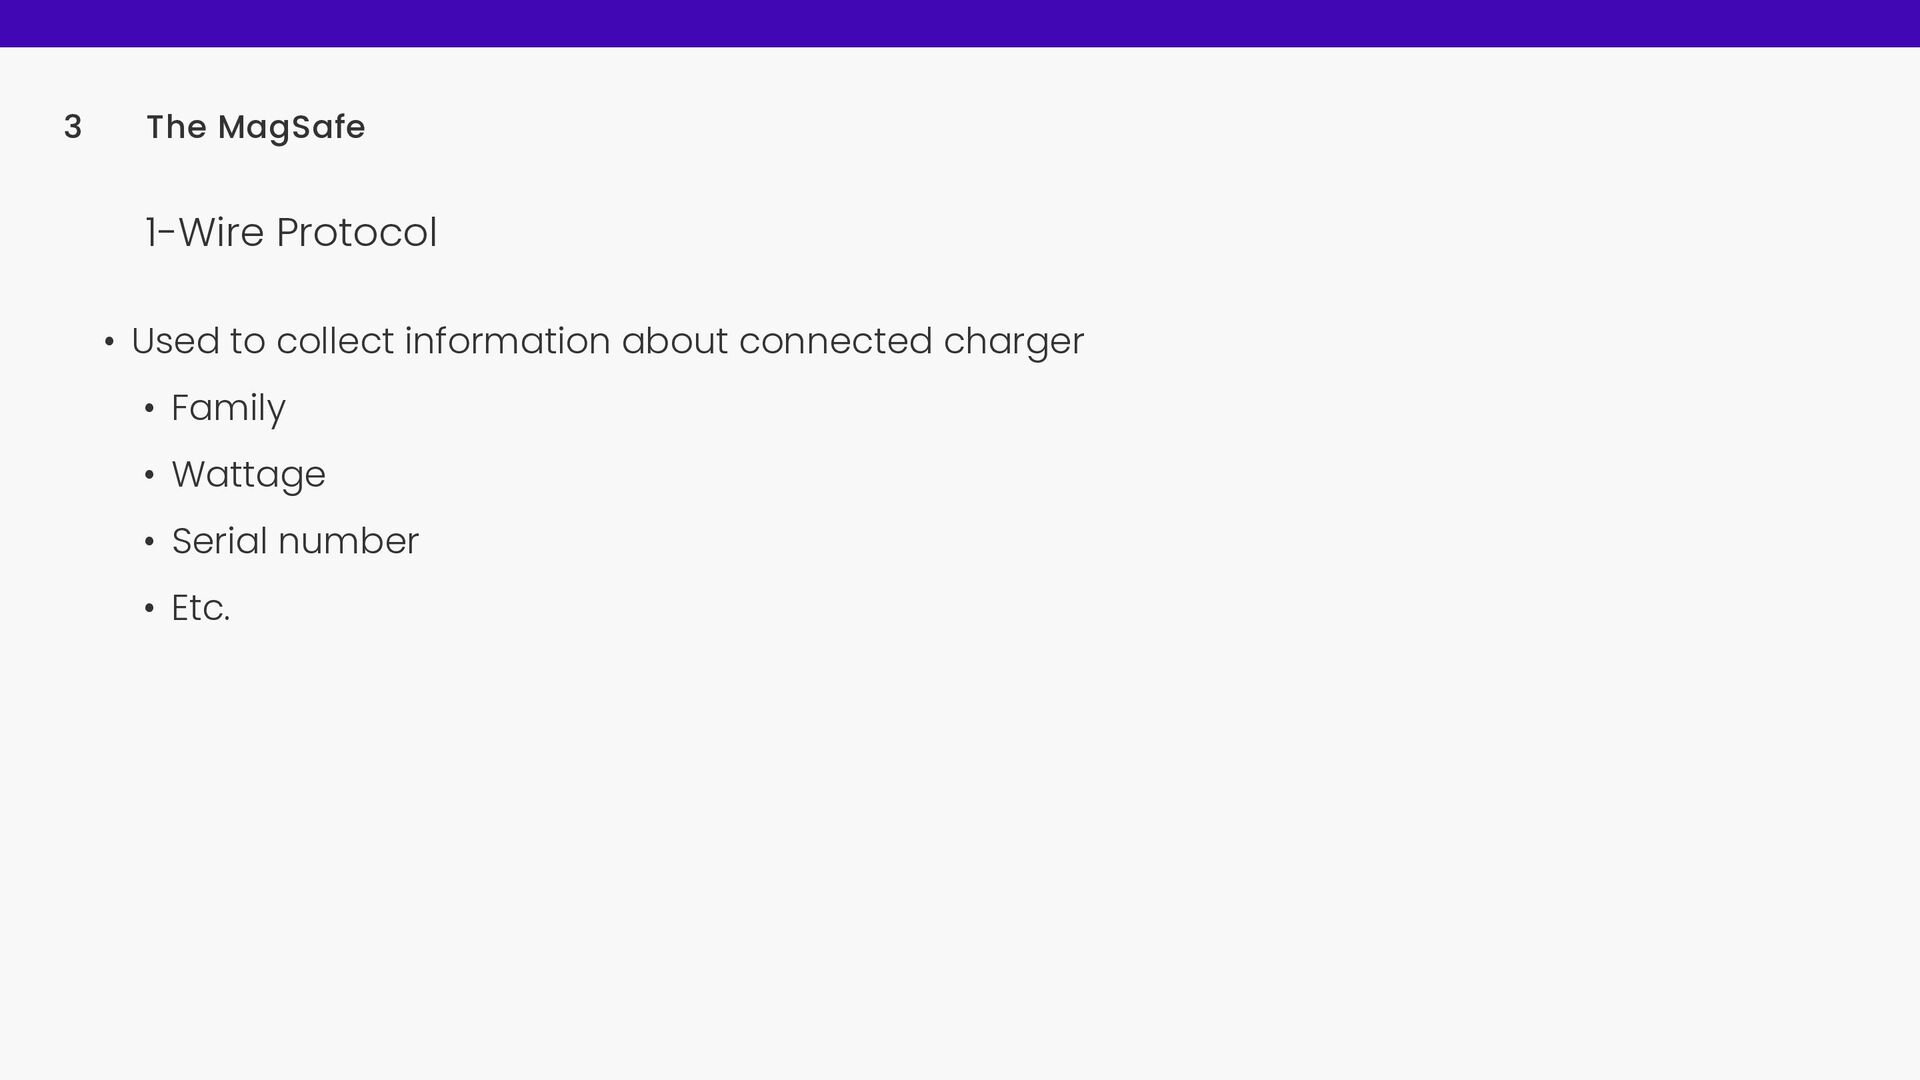Click the word information in main bullet

[507, 341]
